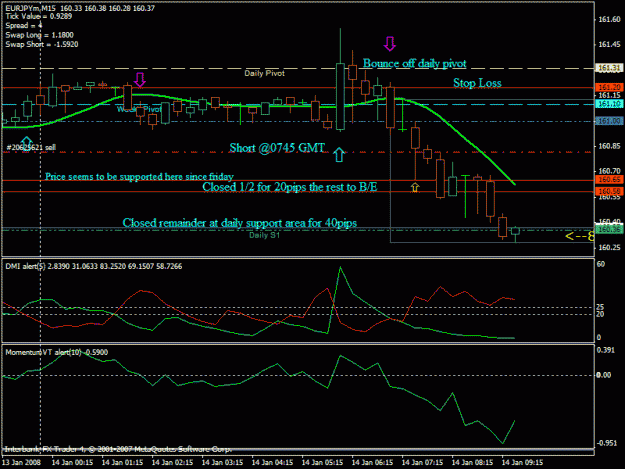Click the orange 160.58 price tag
This screenshot has height=469, width=625.
point(609,192)
